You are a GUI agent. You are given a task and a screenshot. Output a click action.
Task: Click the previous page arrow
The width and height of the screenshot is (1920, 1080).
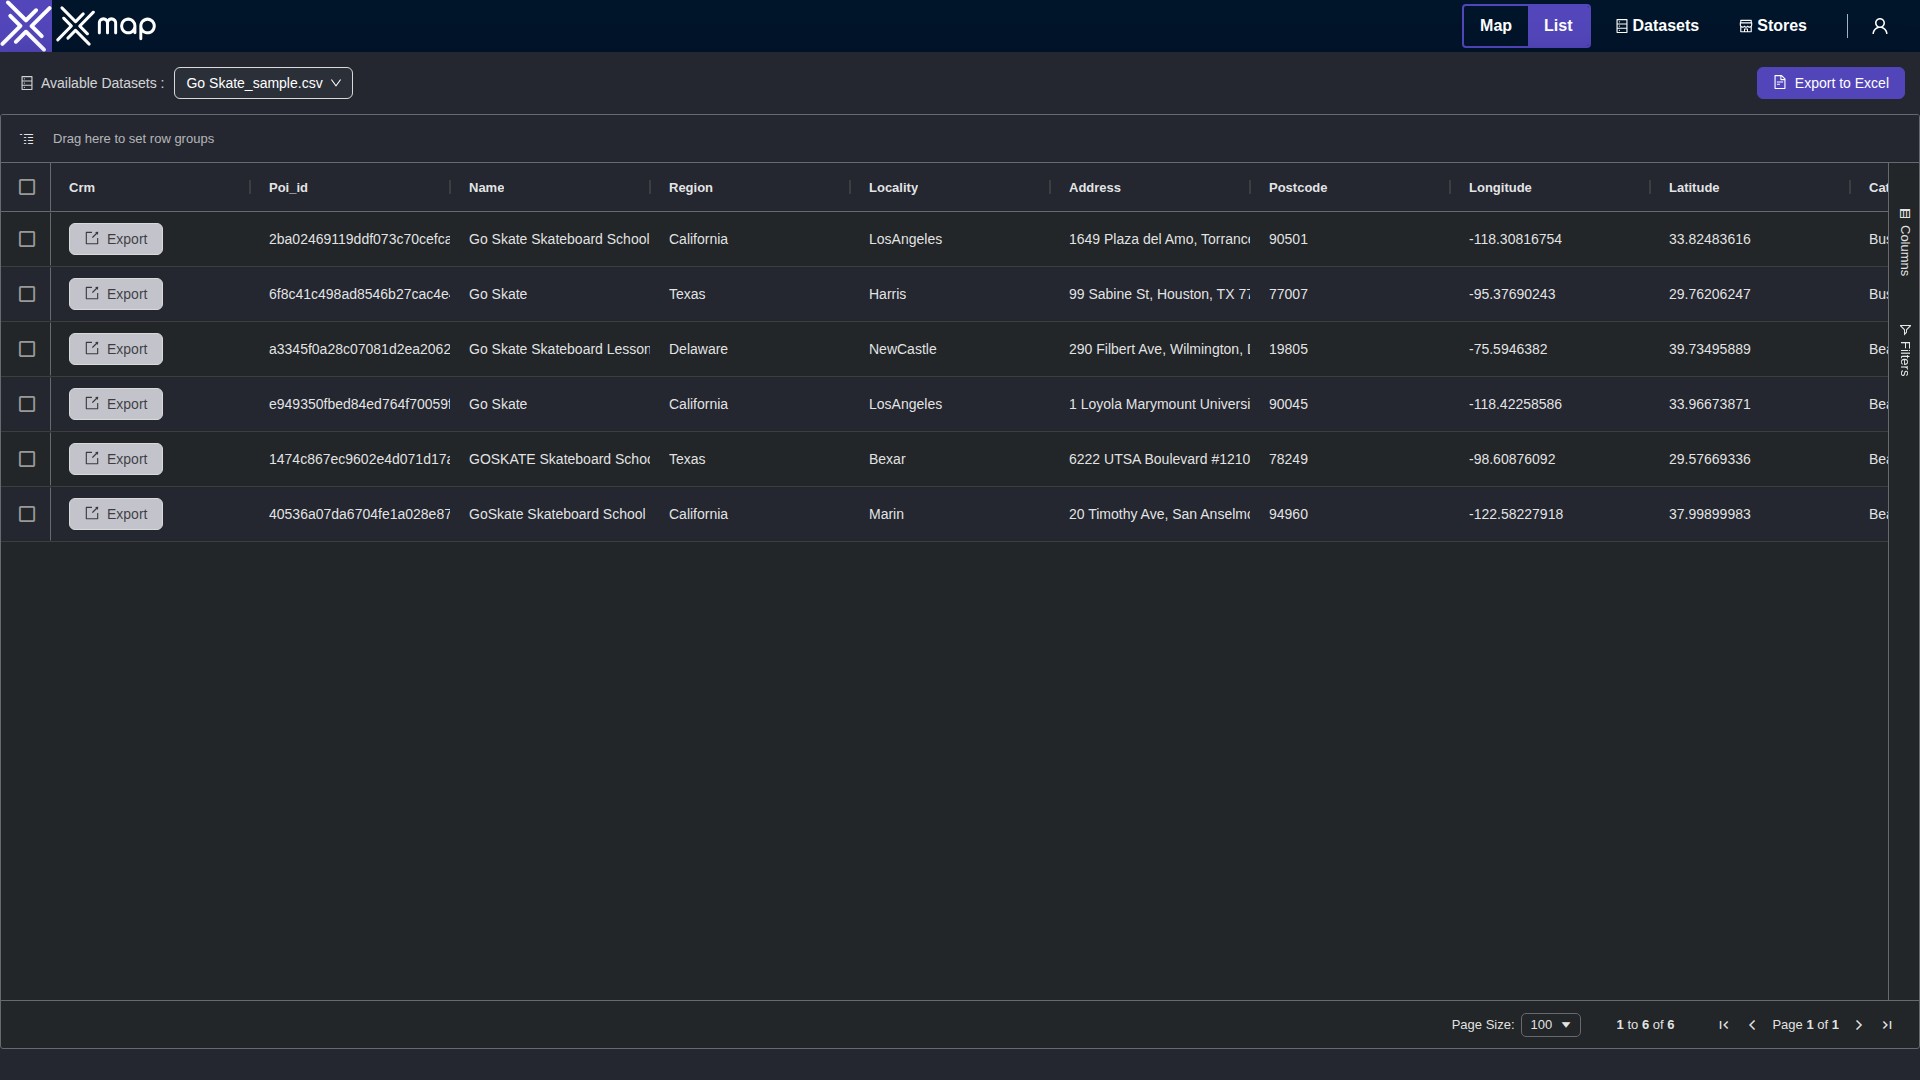click(1752, 1025)
